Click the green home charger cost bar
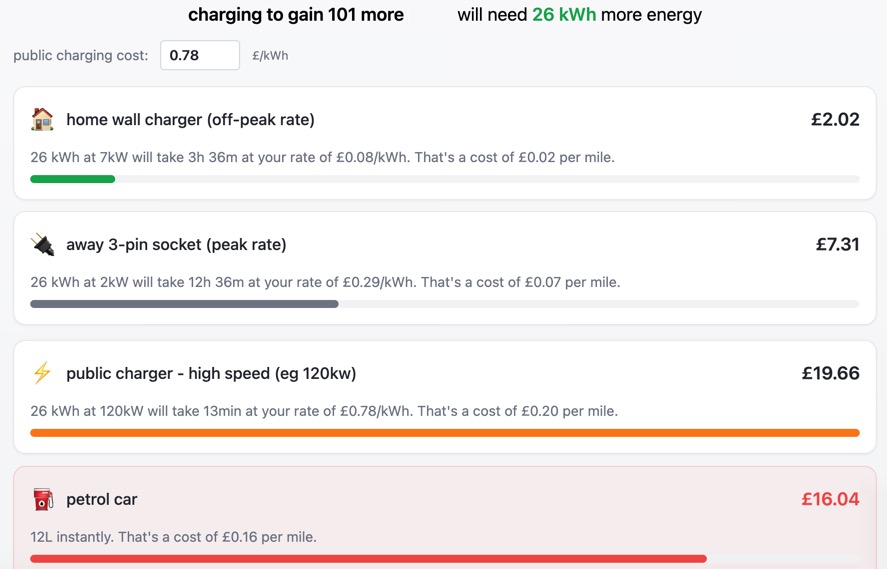The height and width of the screenshot is (569, 887). point(72,179)
